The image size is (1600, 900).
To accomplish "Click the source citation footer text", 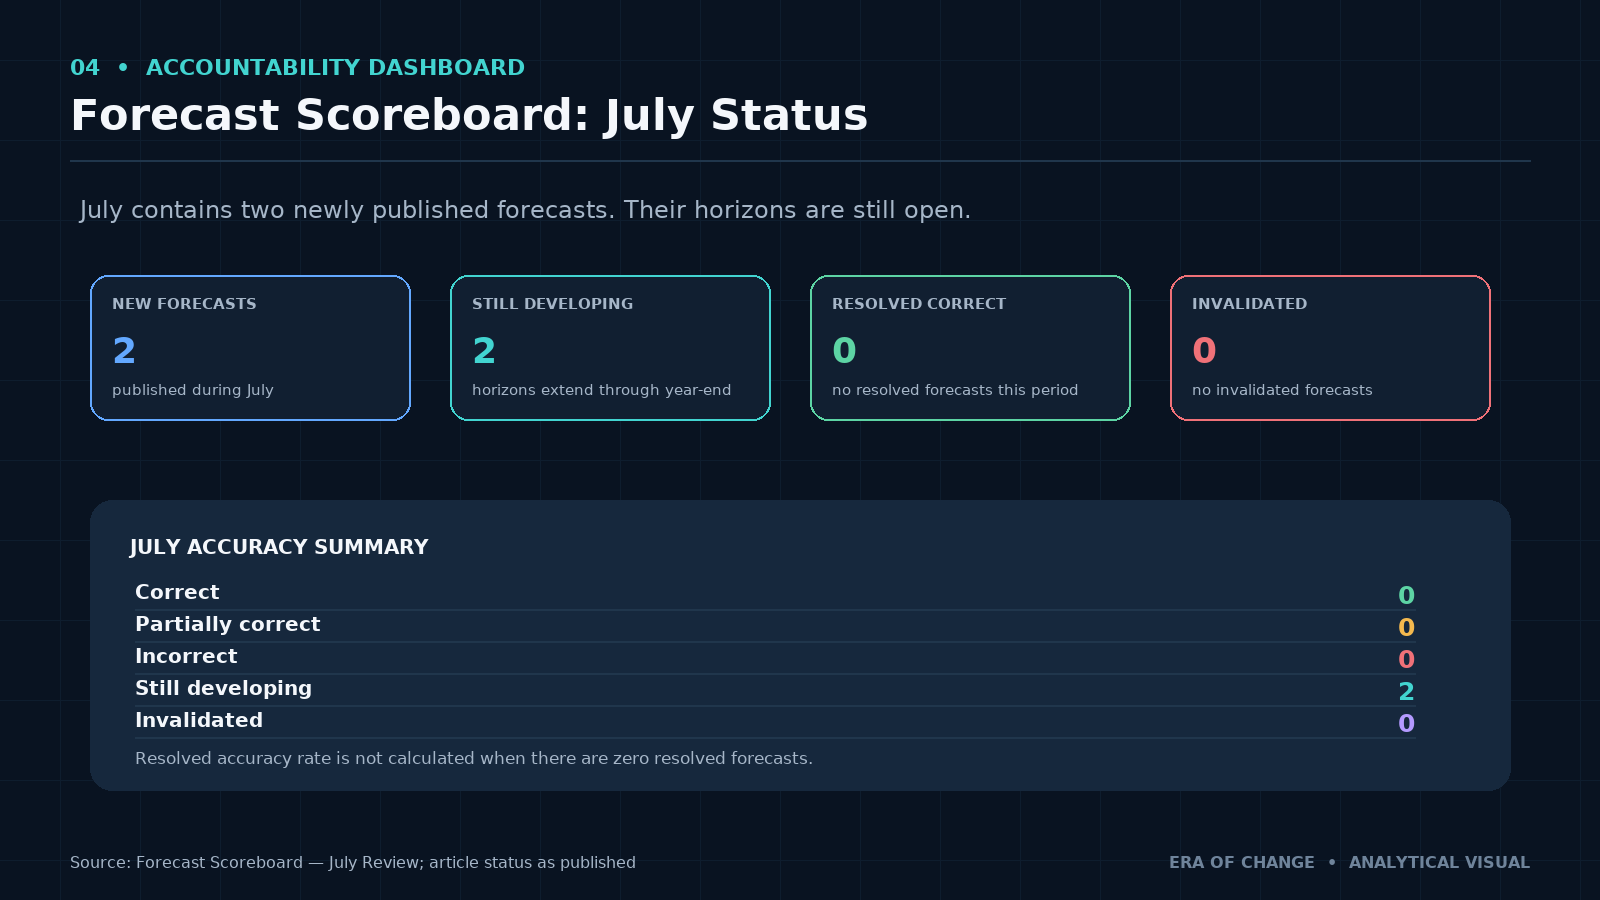I will pos(353,862).
